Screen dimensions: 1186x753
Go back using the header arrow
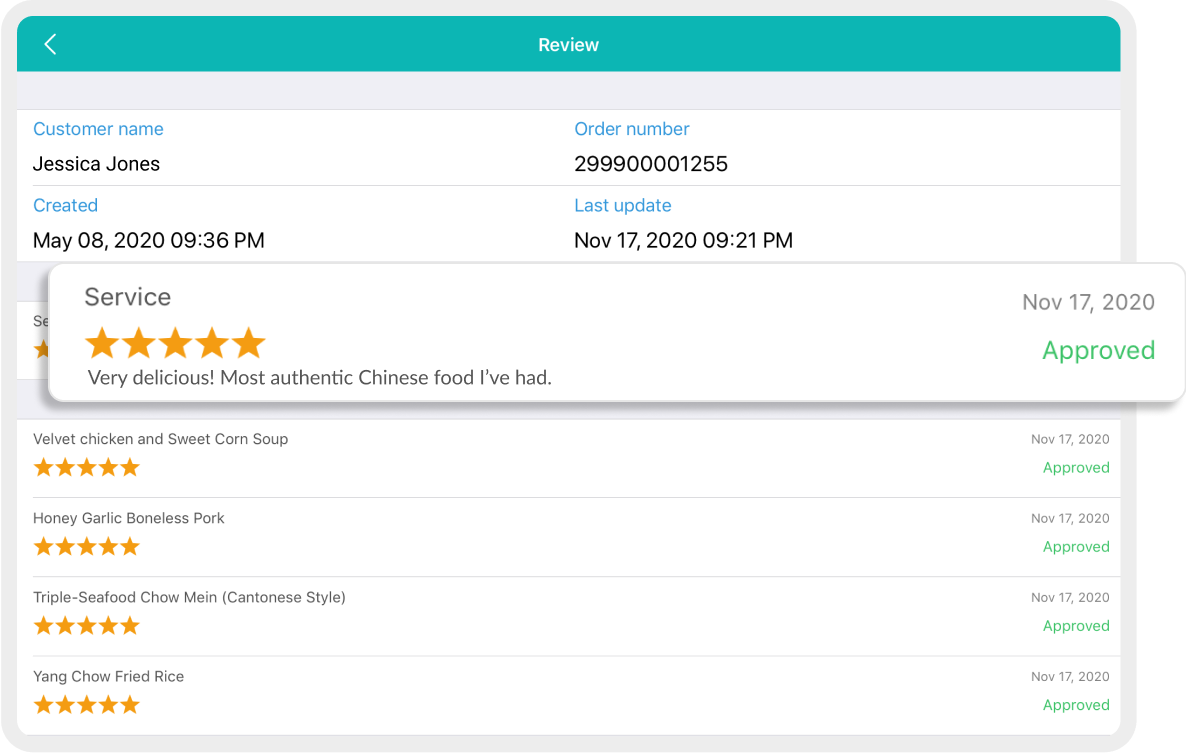coord(51,45)
